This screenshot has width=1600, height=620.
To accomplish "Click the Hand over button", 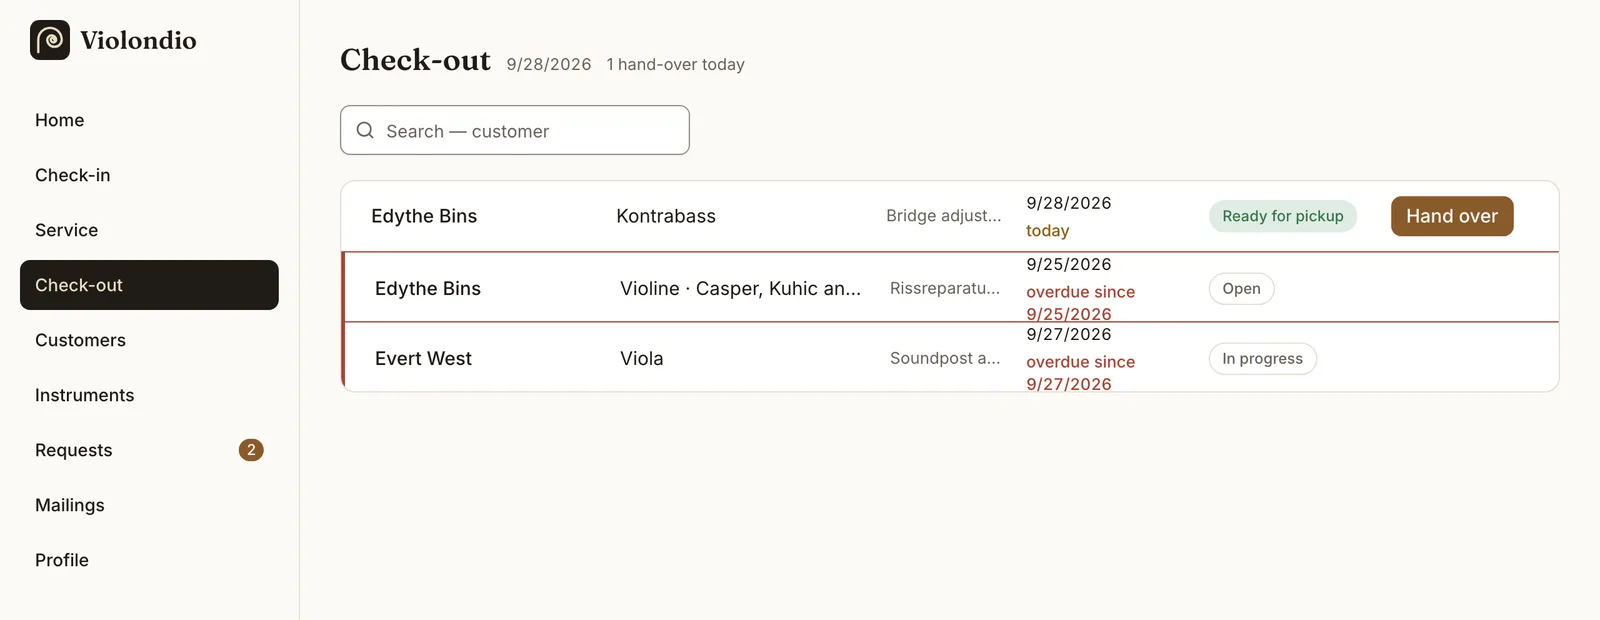I will click(1452, 216).
